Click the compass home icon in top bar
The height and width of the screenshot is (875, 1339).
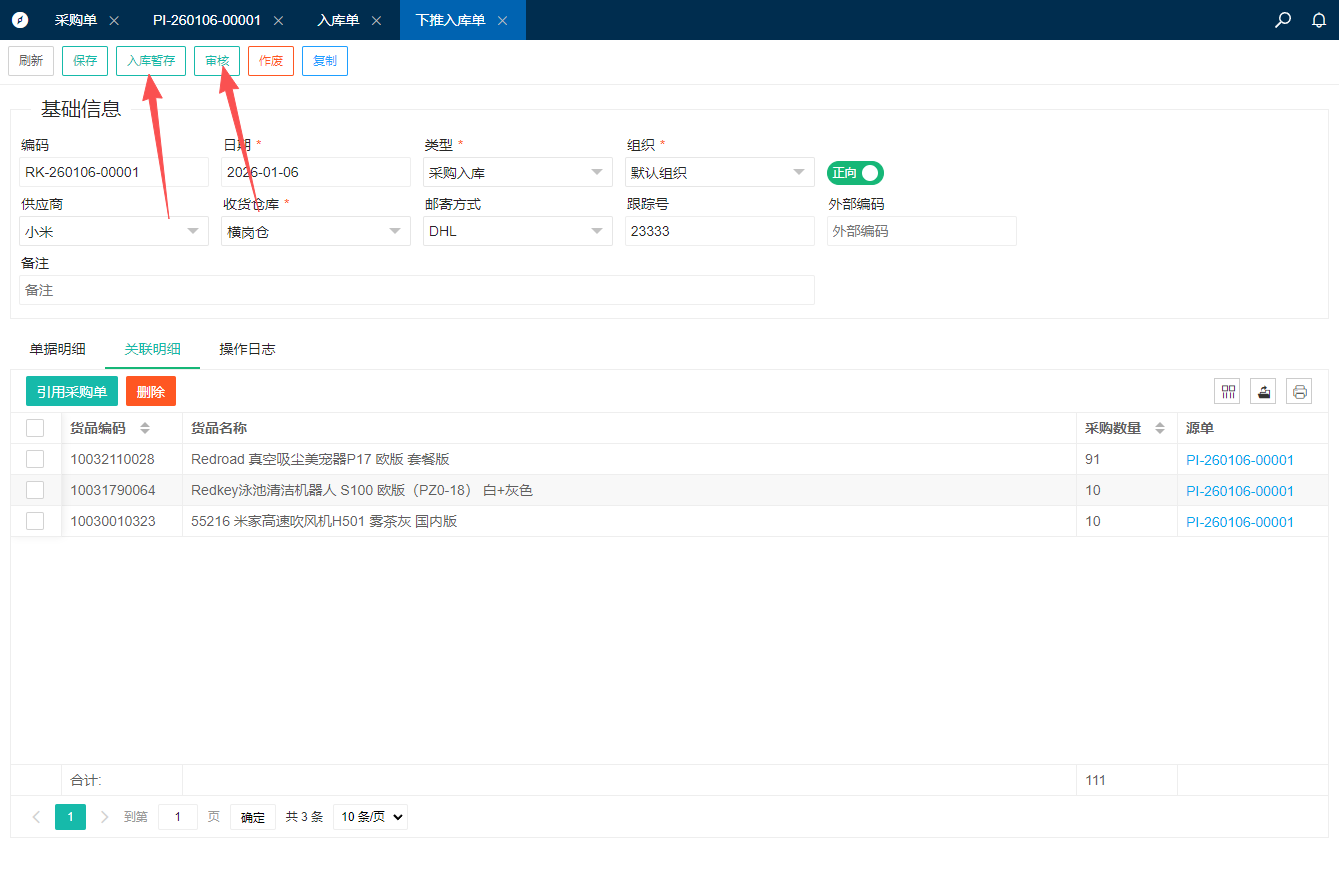(20, 20)
